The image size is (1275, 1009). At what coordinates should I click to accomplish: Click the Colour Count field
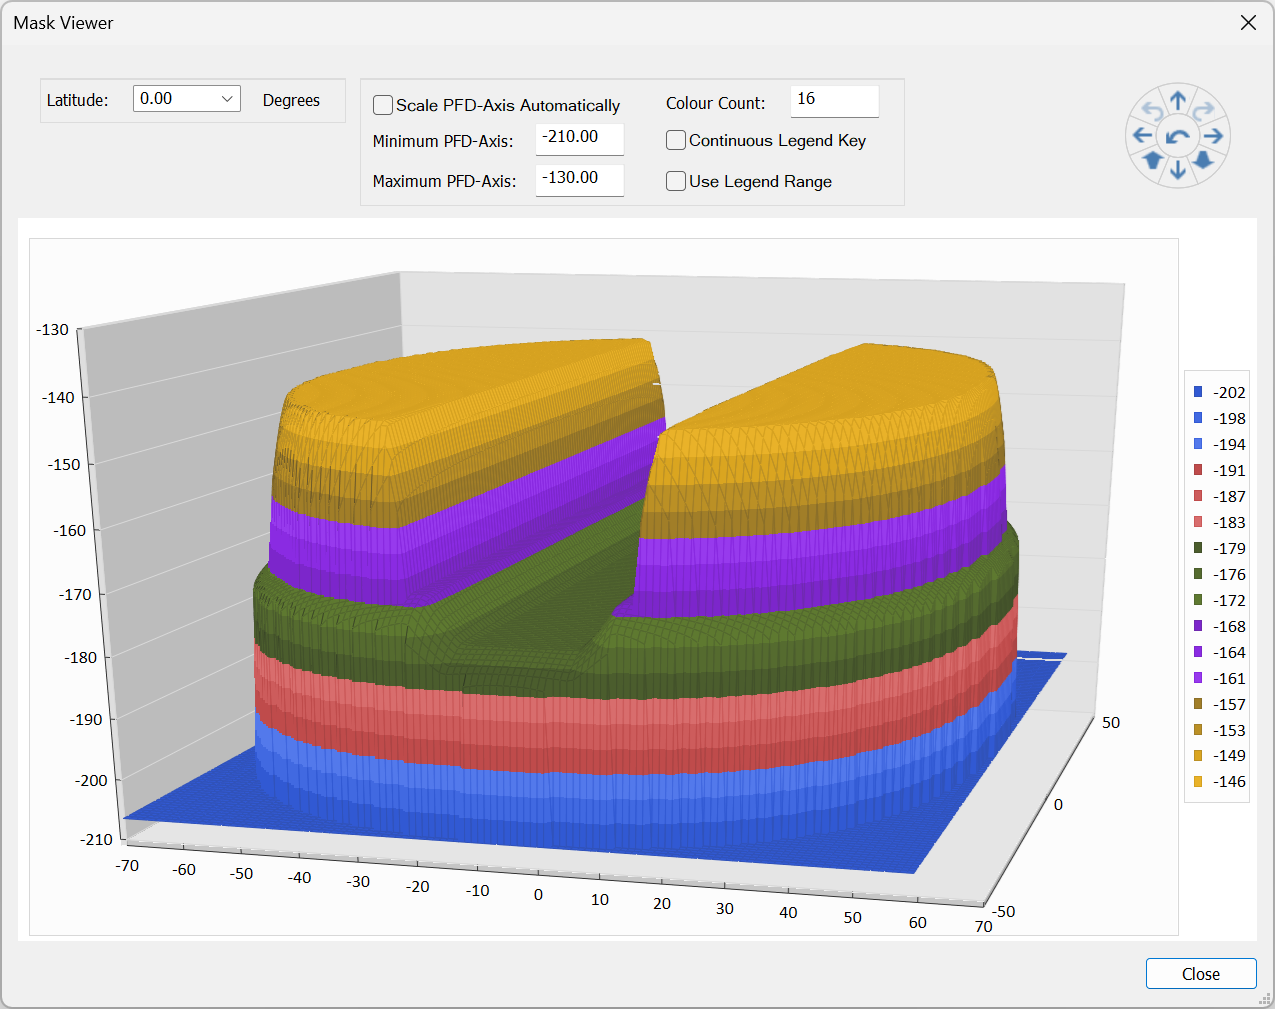point(834,100)
